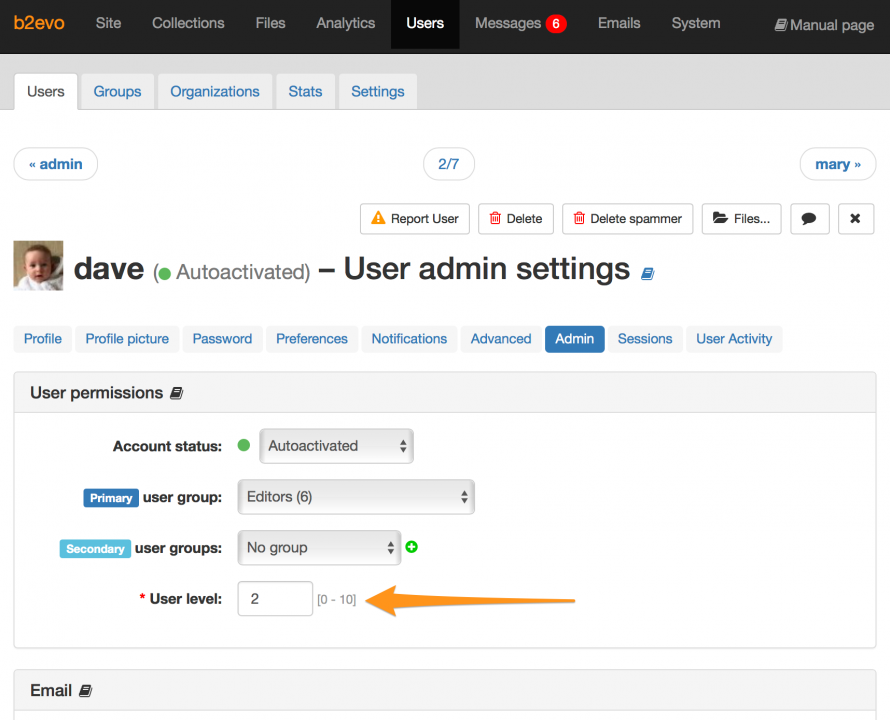Open the Account status dropdown

[337, 446]
